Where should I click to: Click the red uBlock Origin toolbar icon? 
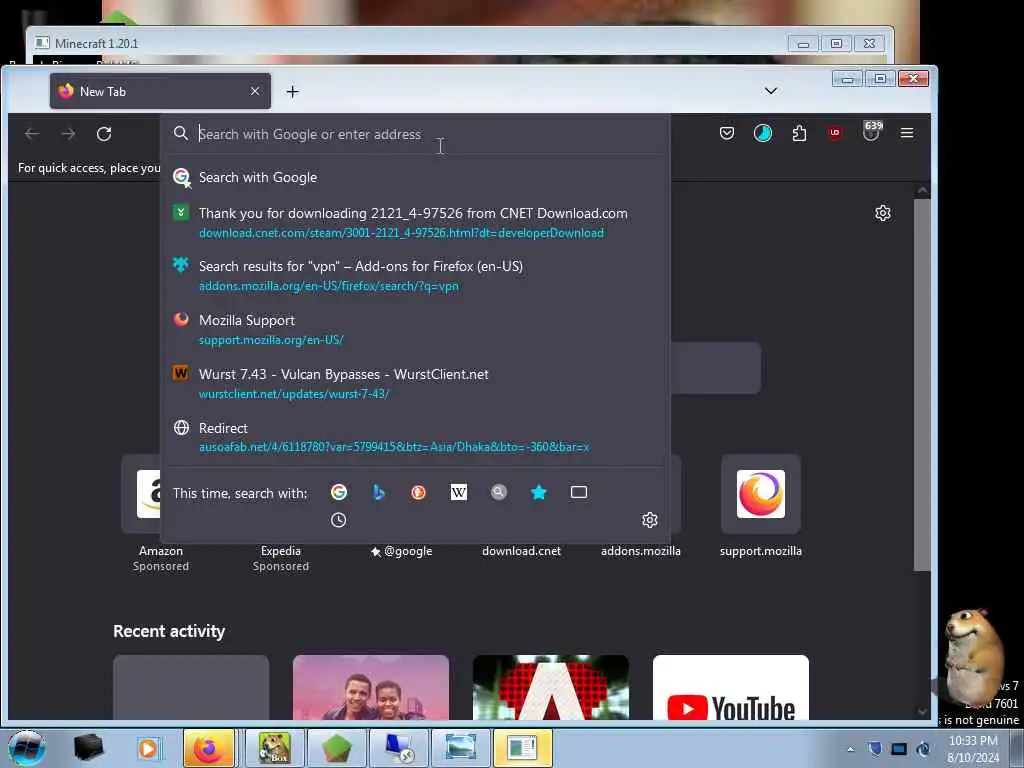point(835,133)
